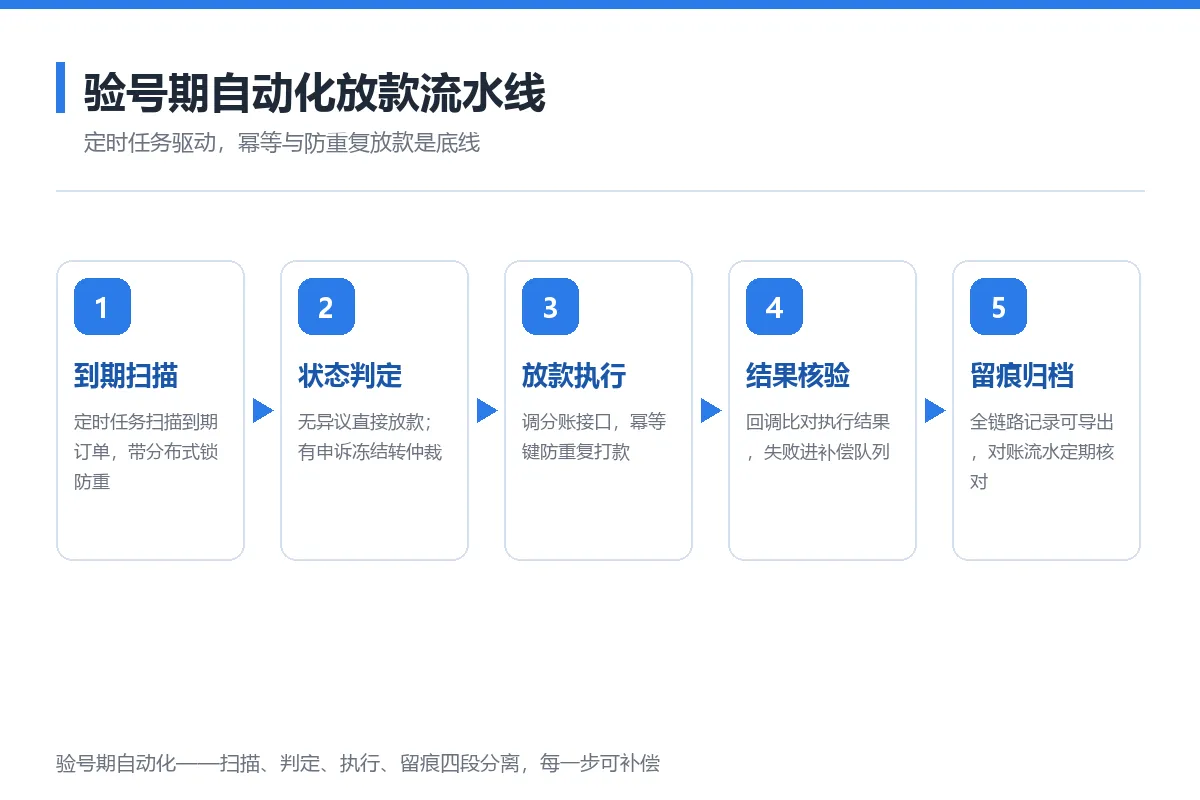Select the 放款执行 heading
This screenshot has width=1200, height=800.
574,376
